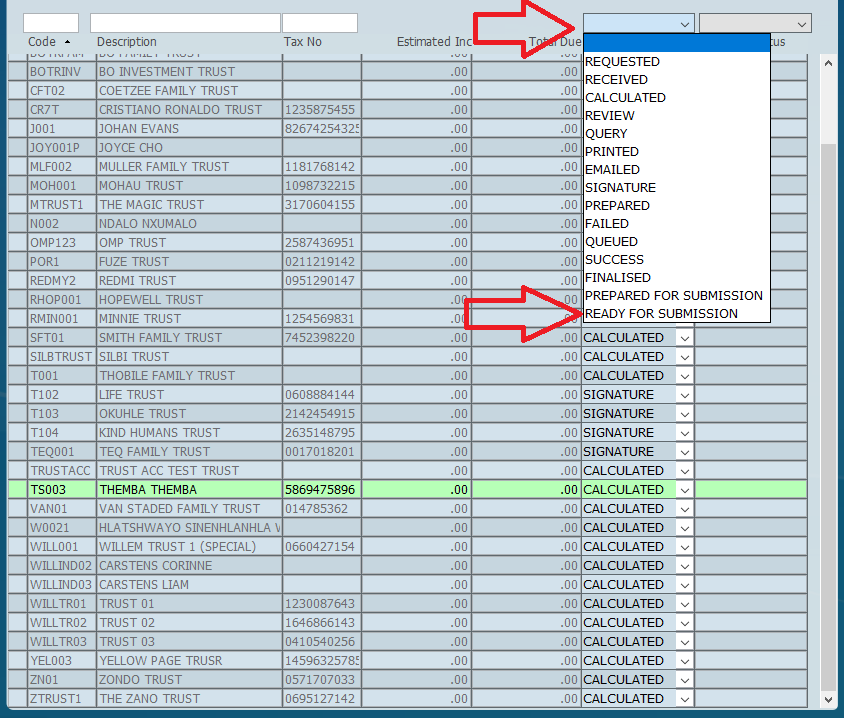Collapse the open status filter dropdown arrow
This screenshot has width=844, height=718.
point(685,23)
